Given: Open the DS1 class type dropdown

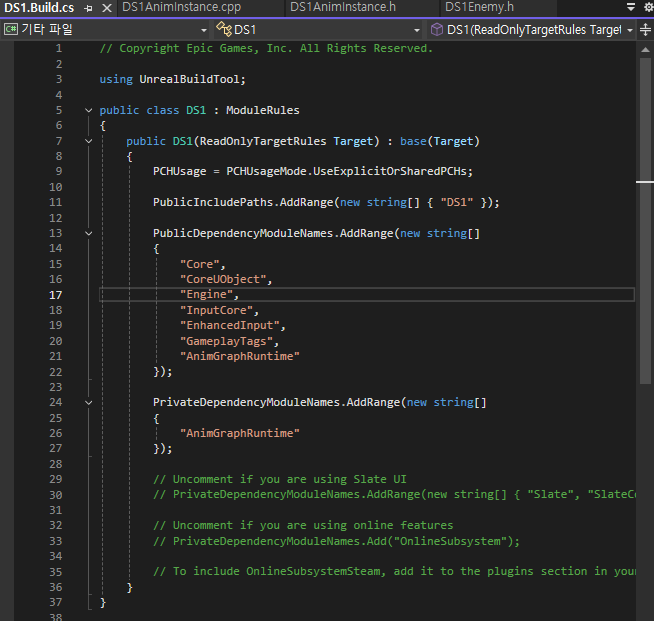Looking at the screenshot, I should tap(318, 30).
